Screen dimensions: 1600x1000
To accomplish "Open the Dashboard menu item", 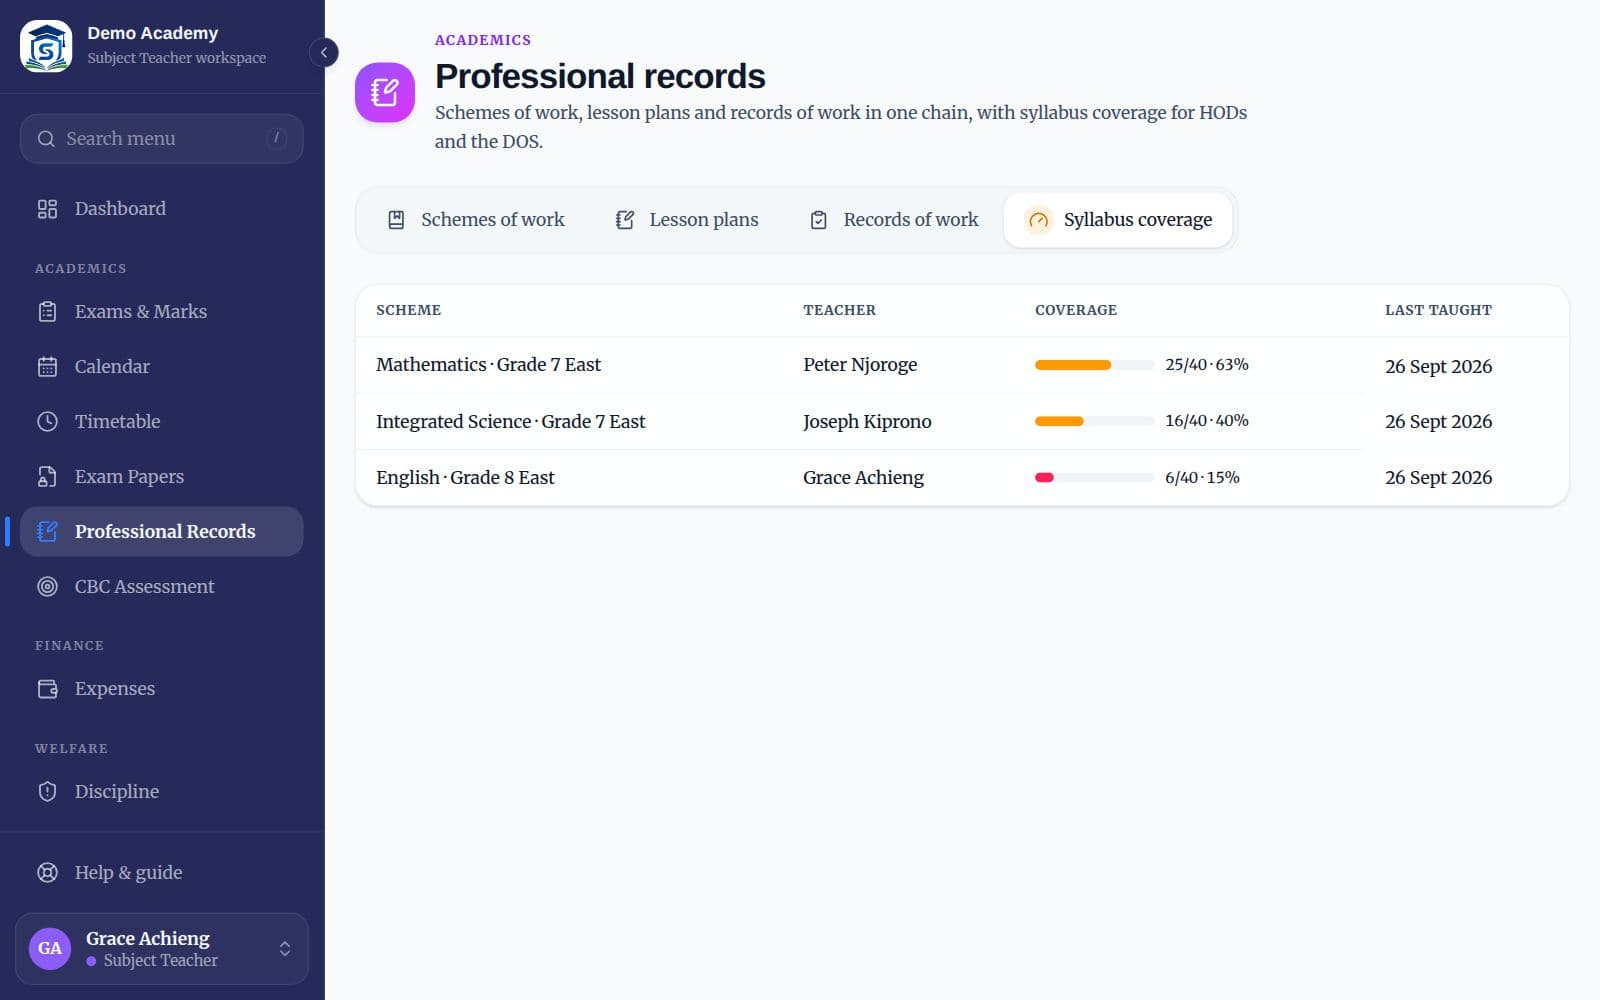I will (x=161, y=209).
